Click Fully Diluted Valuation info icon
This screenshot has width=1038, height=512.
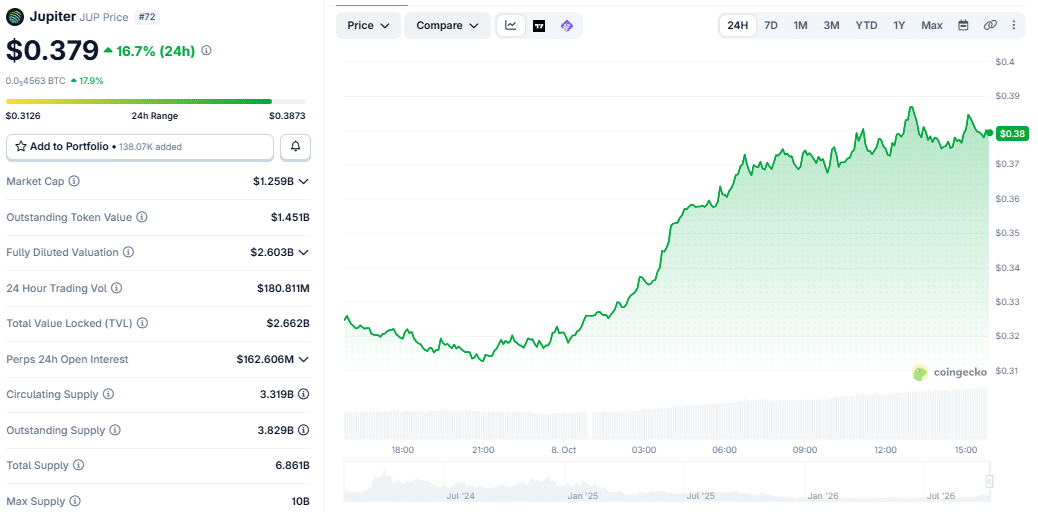point(128,252)
